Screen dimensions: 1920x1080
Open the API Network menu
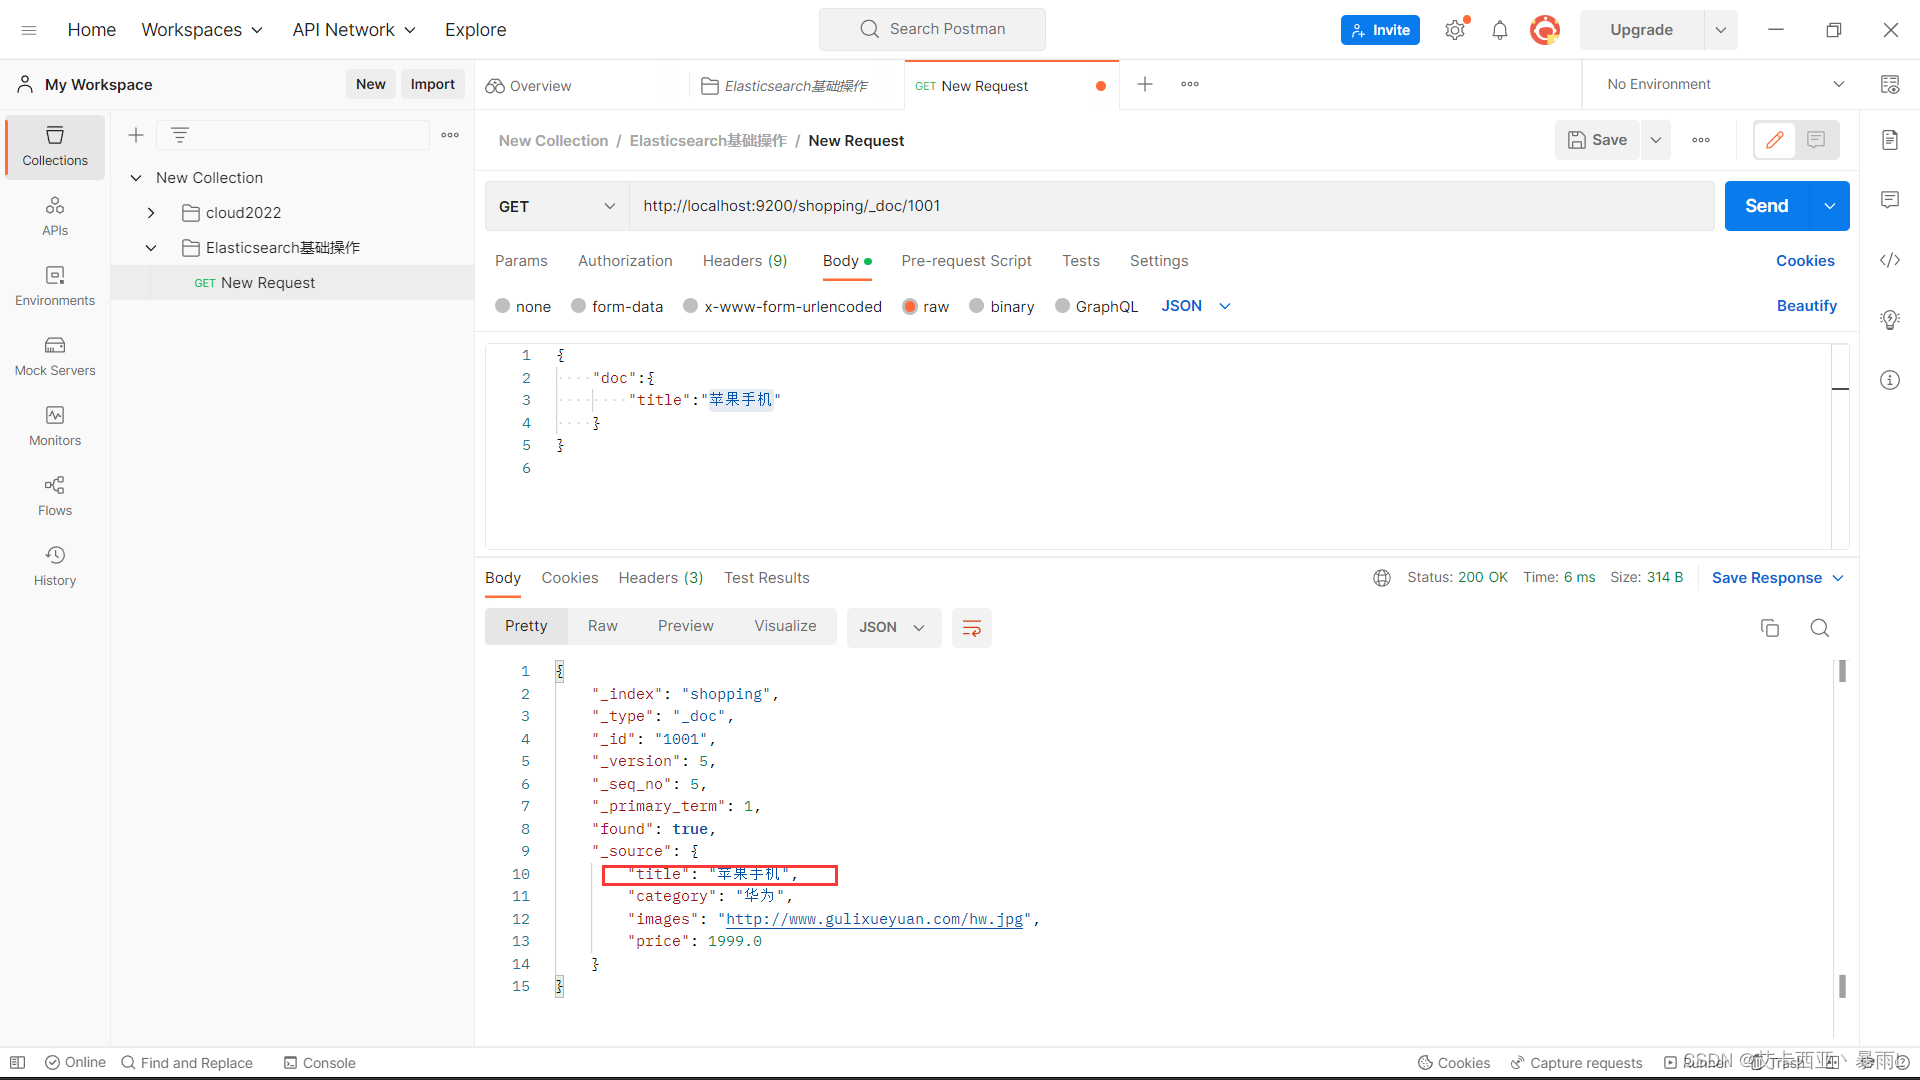click(354, 30)
